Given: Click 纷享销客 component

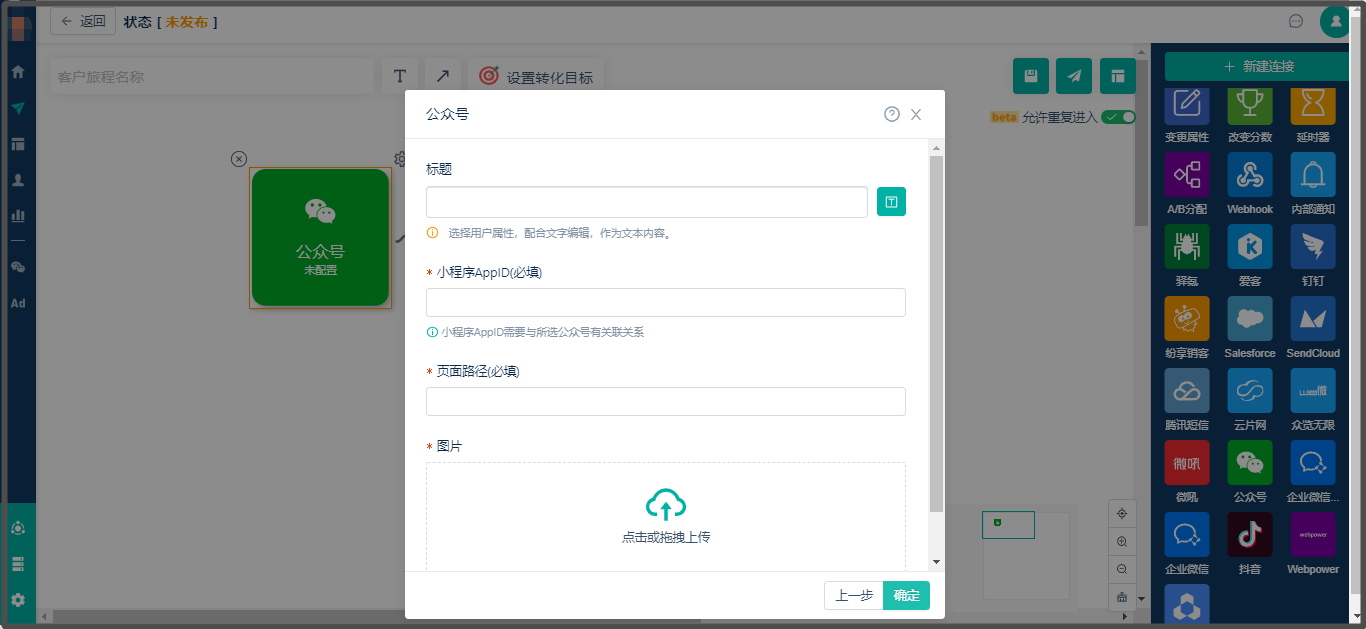Looking at the screenshot, I should (x=1187, y=319).
